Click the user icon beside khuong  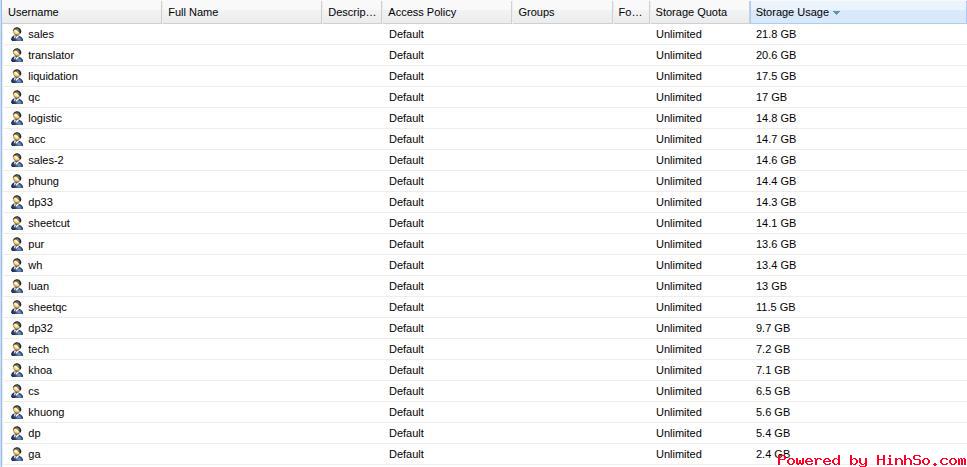(x=17, y=411)
